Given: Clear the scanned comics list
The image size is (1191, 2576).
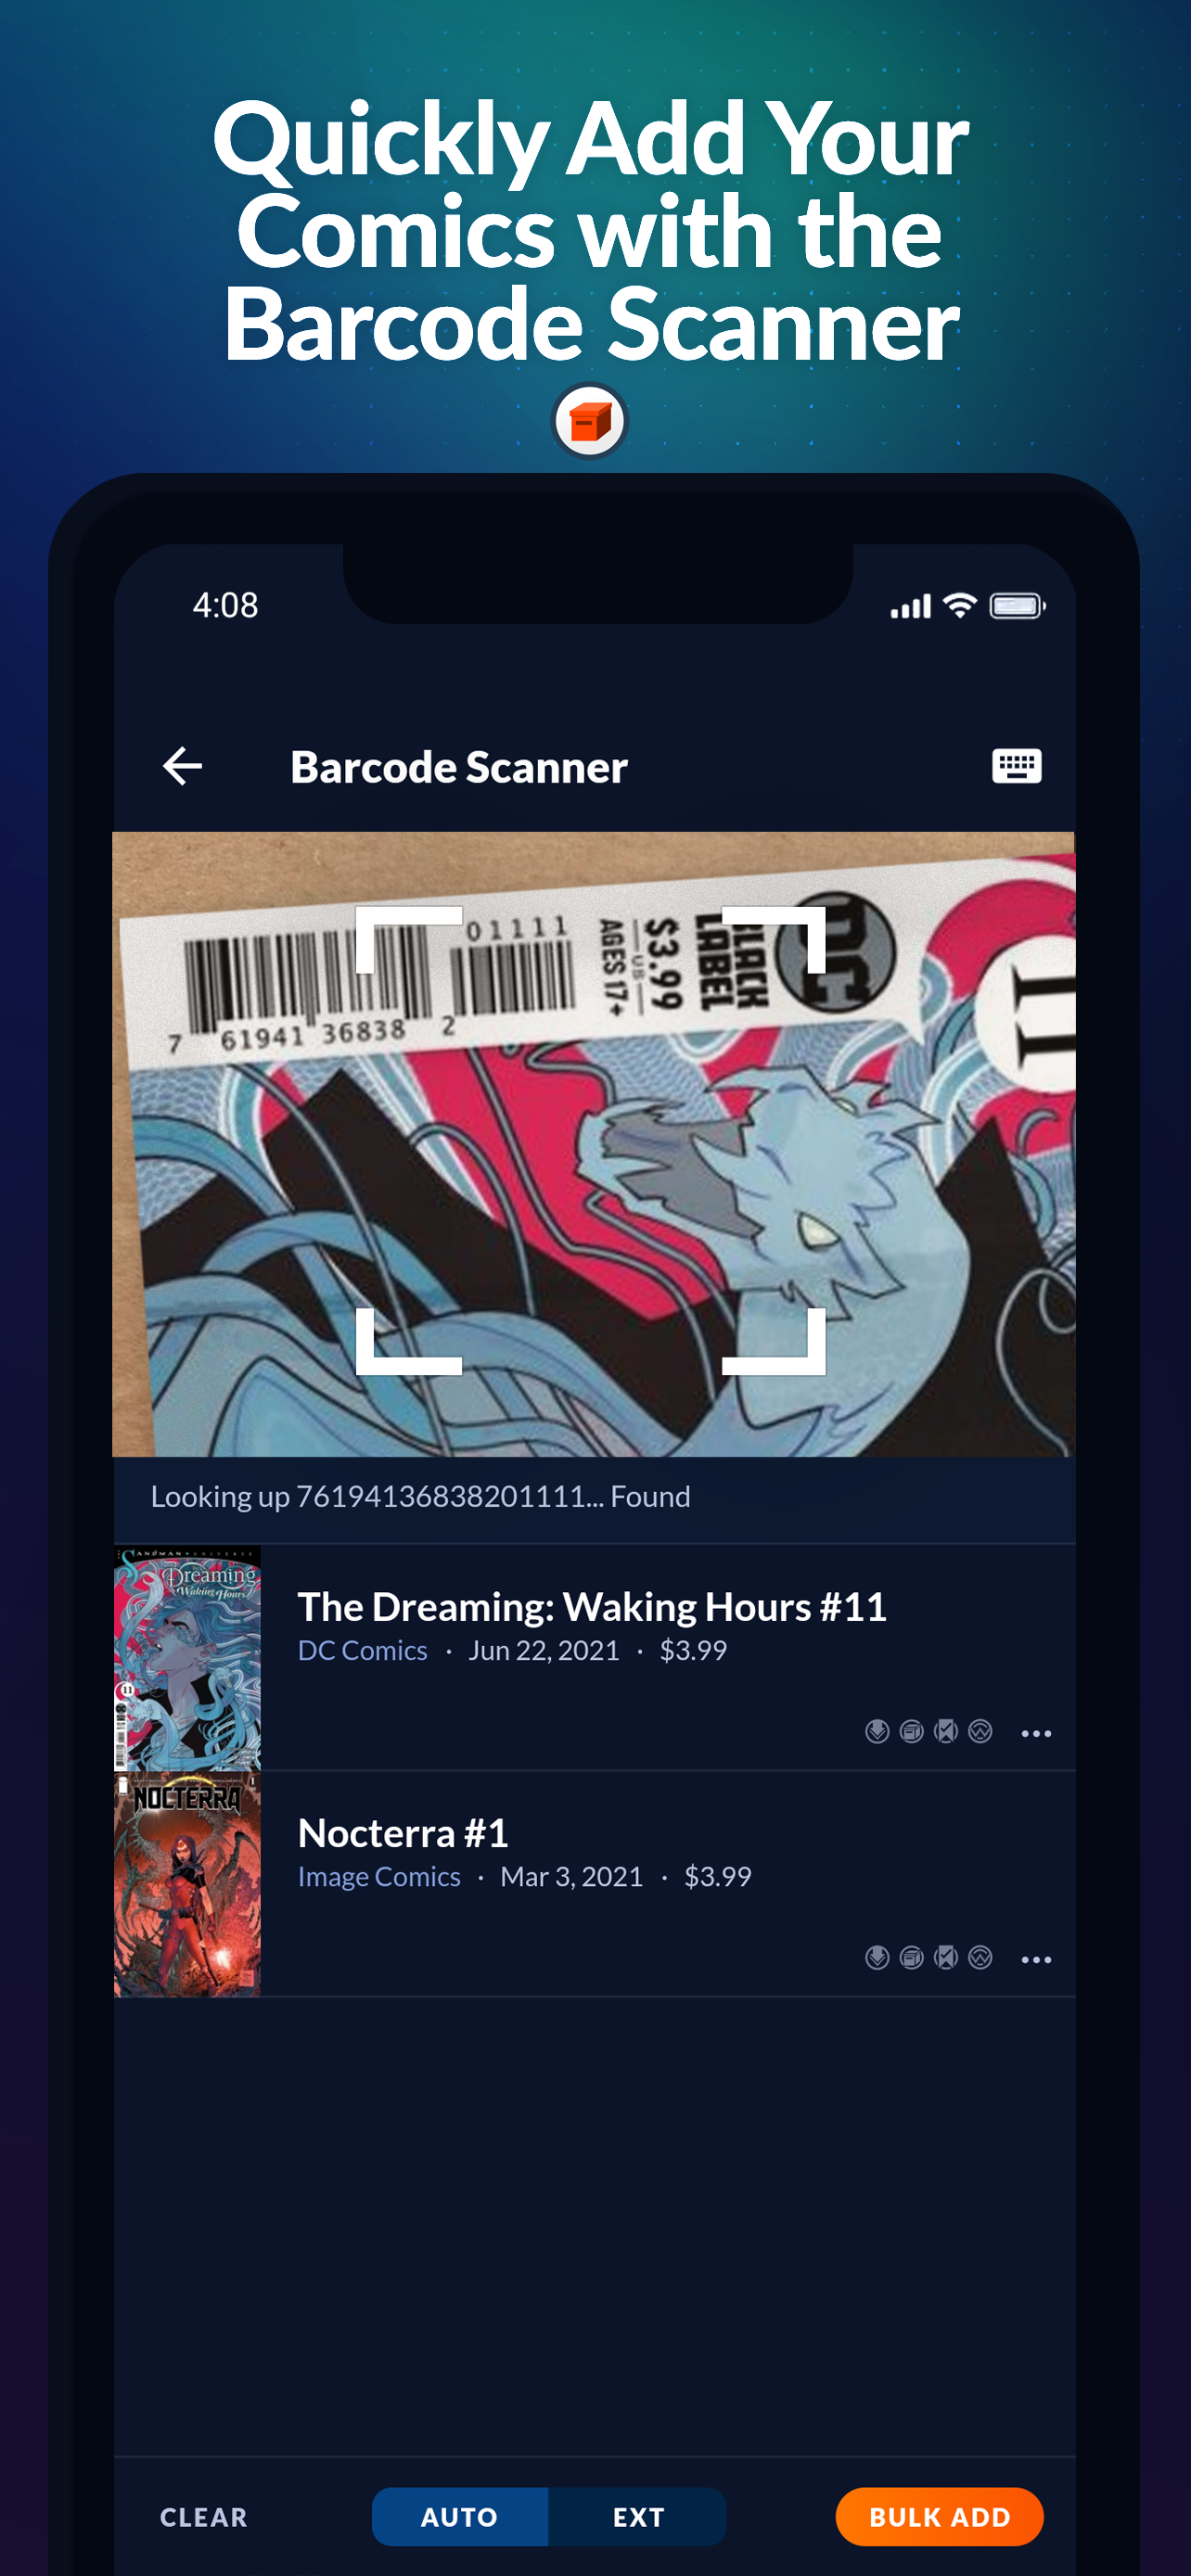Looking at the screenshot, I should pyautogui.click(x=203, y=2516).
